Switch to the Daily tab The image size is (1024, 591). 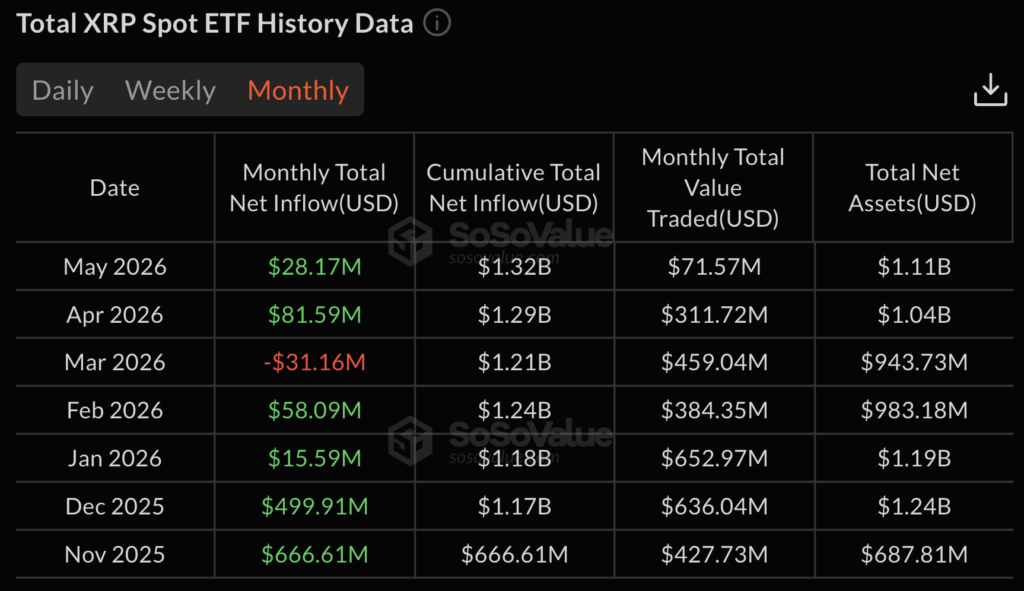click(63, 90)
